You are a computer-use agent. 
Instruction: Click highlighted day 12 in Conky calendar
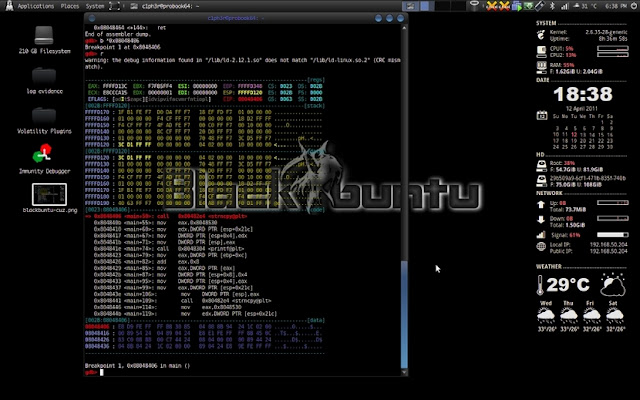(x=574, y=134)
